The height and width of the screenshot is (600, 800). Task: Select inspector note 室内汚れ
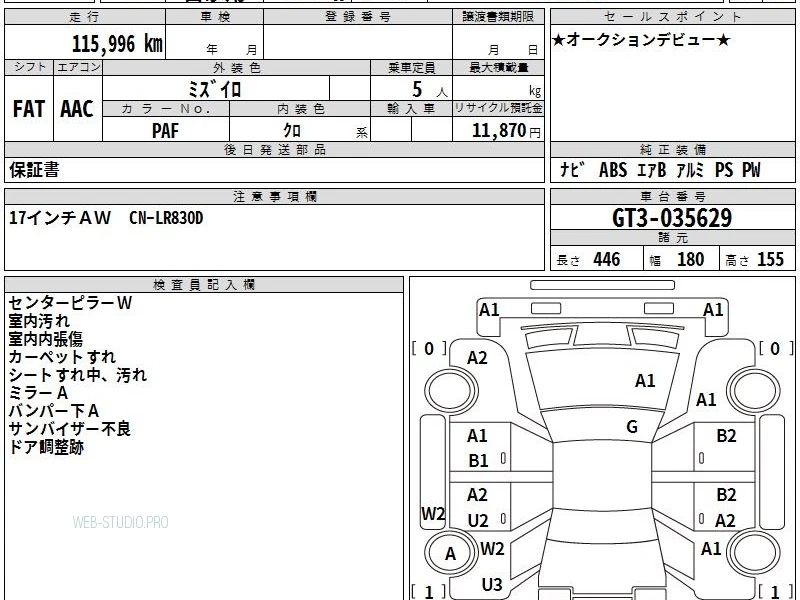coord(39,321)
